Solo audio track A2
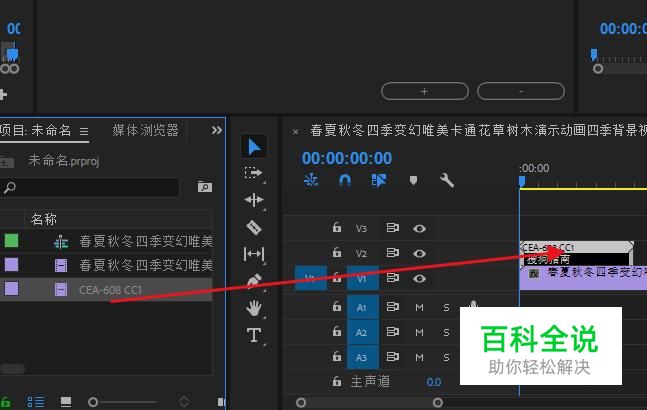This screenshot has height=410, width=647. click(x=446, y=332)
